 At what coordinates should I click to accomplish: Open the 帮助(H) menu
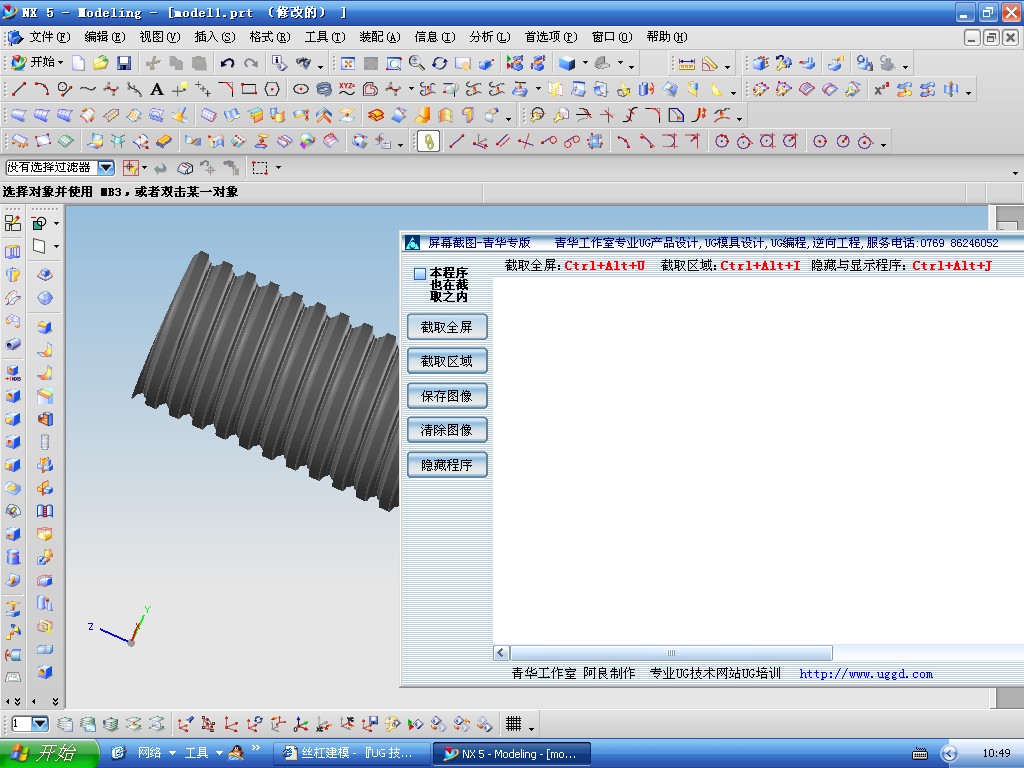click(x=667, y=37)
